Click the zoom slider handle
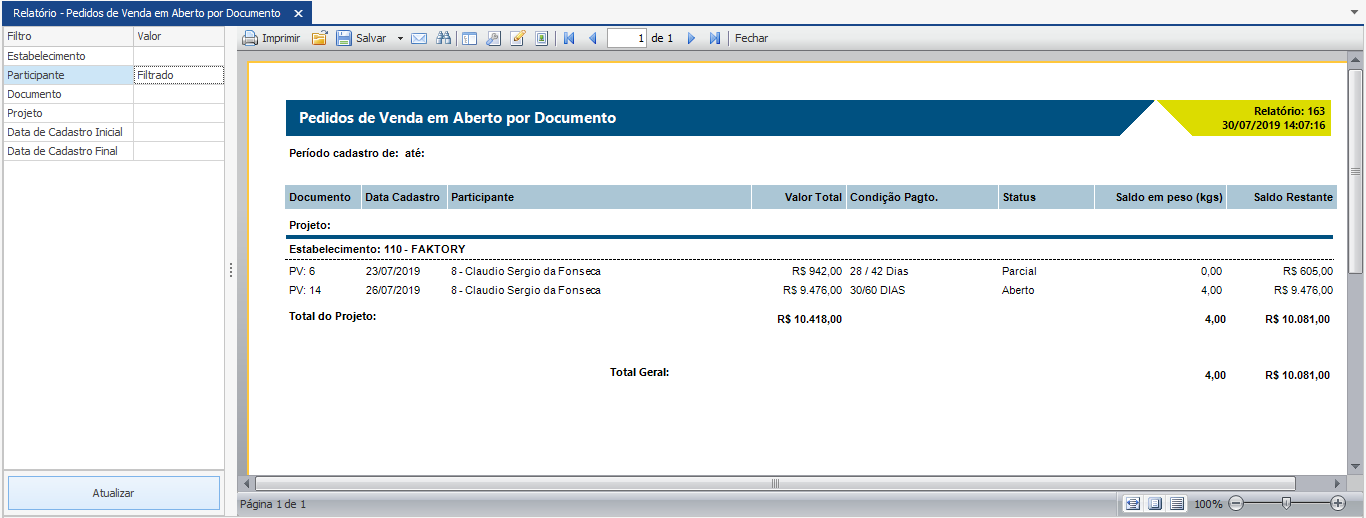1366x518 pixels. (x=1286, y=503)
